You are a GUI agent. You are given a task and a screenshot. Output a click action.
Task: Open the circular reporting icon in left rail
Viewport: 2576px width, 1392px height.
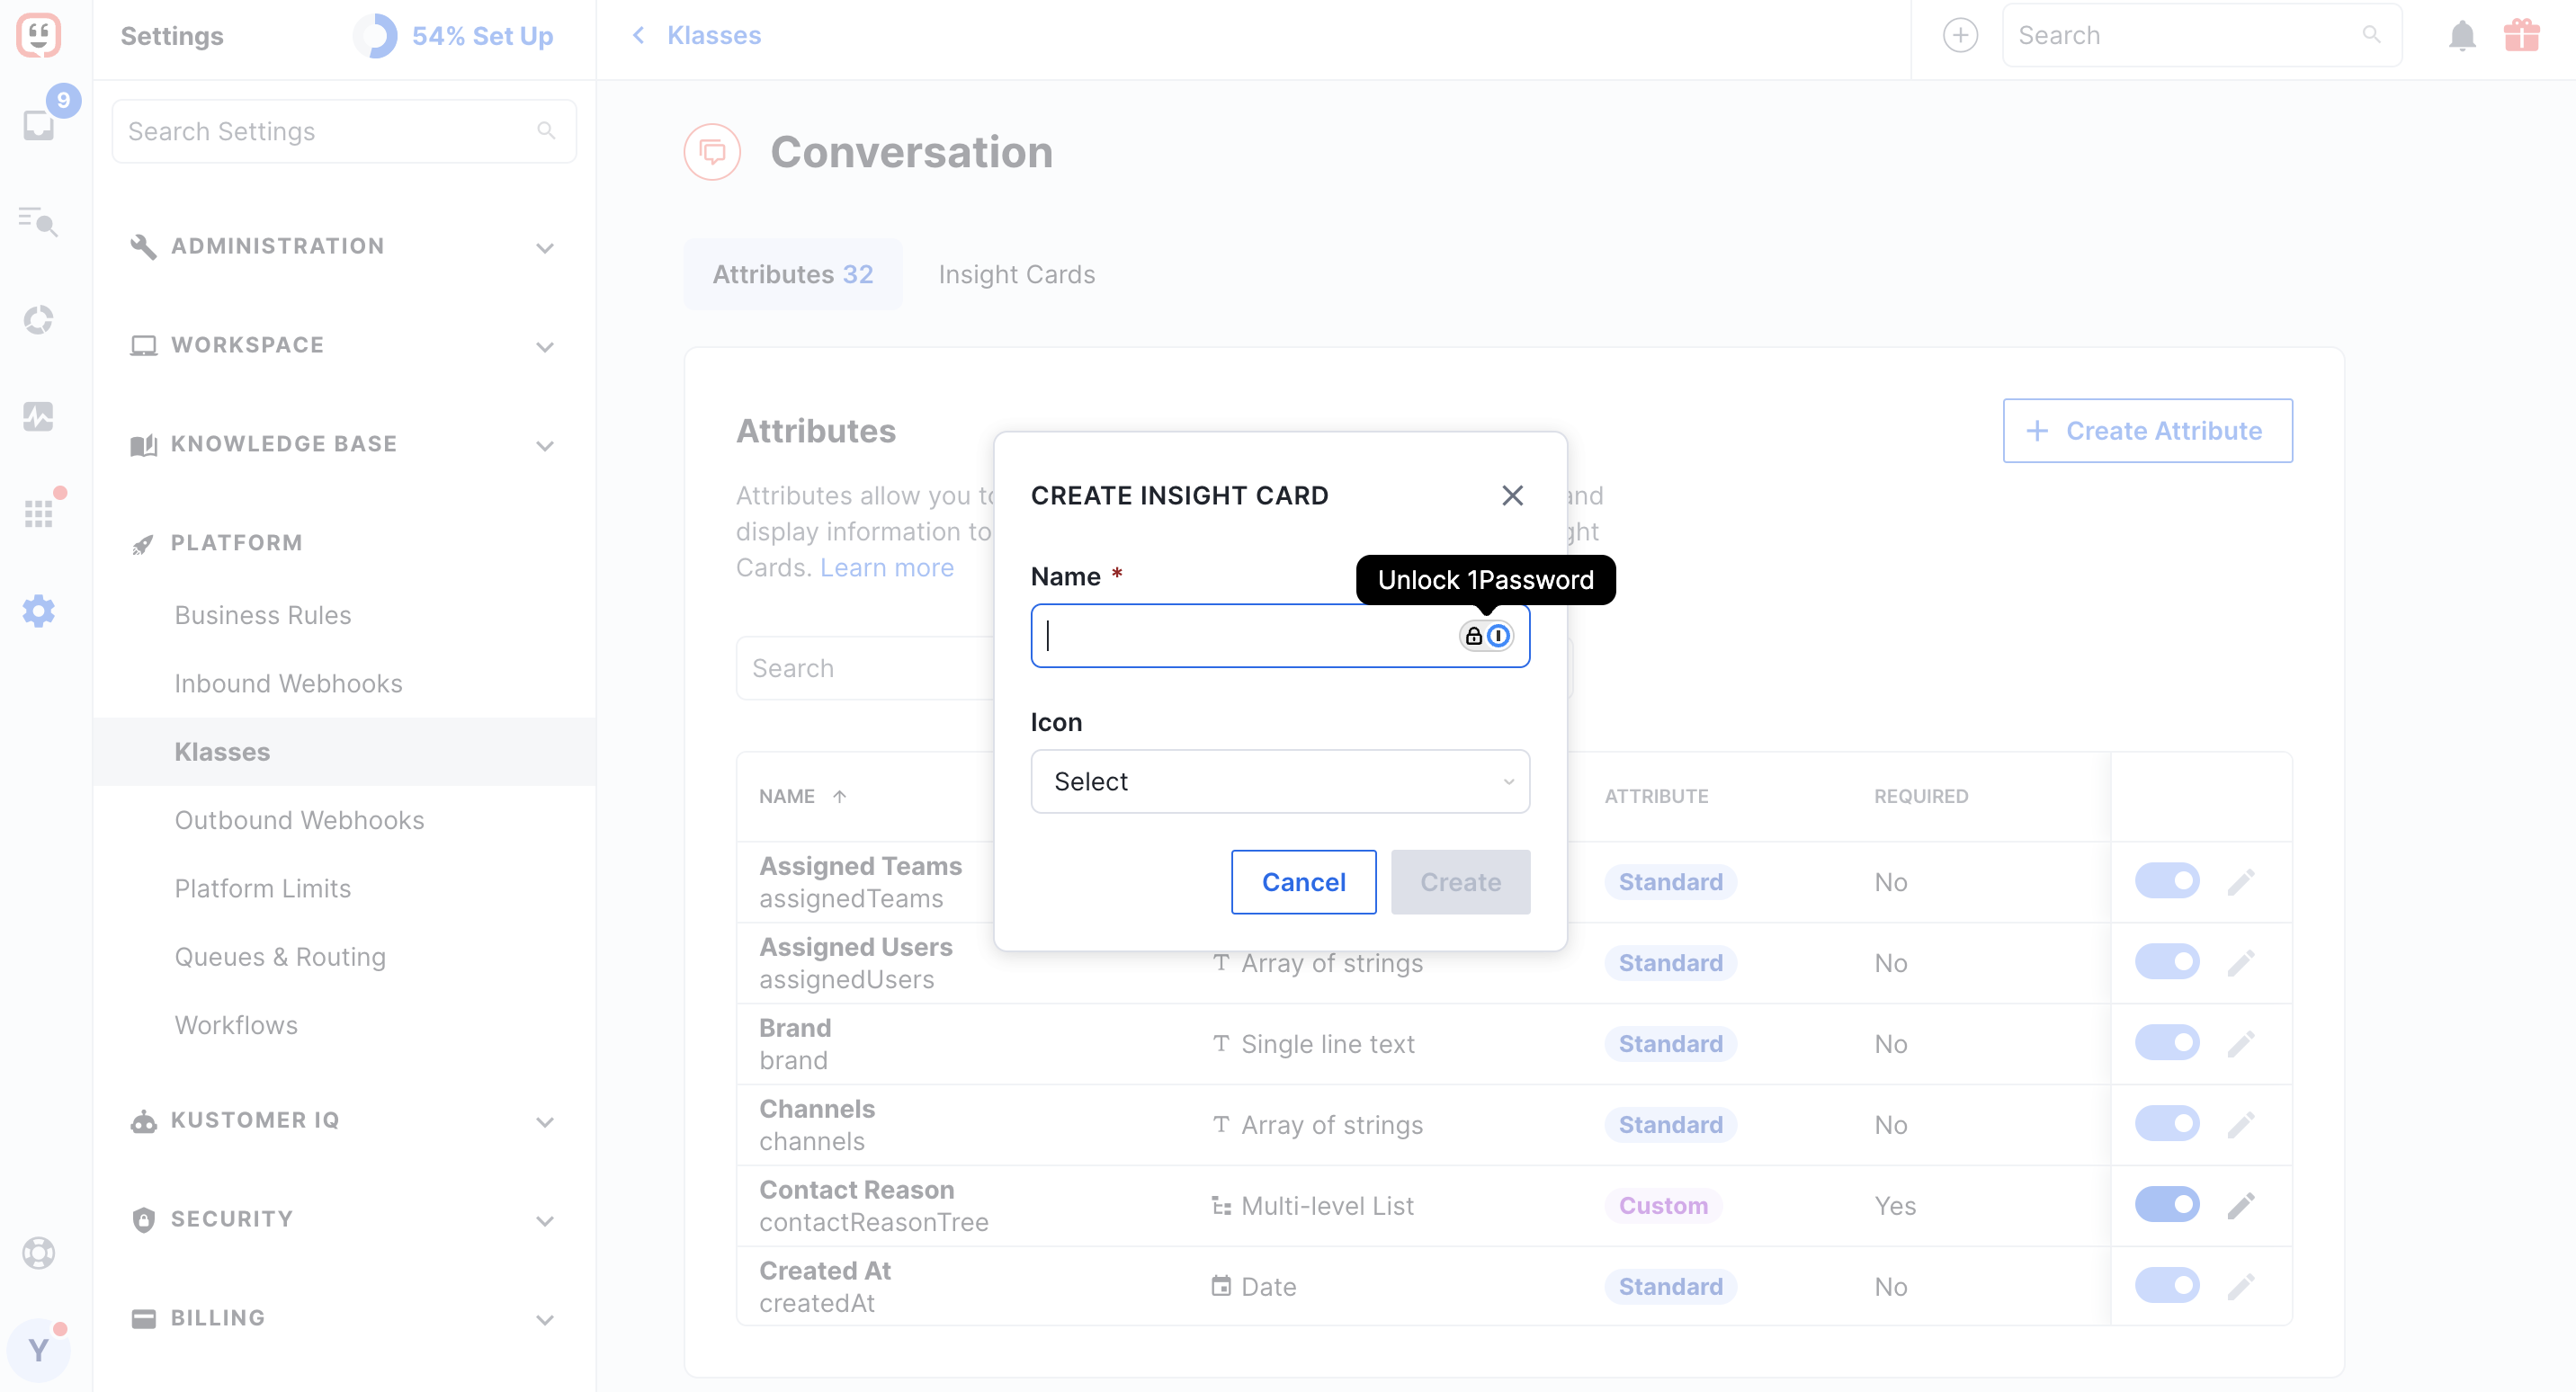39,320
